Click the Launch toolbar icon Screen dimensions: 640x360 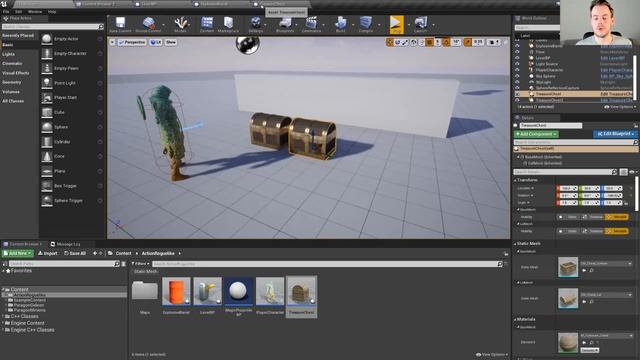tap(420, 24)
